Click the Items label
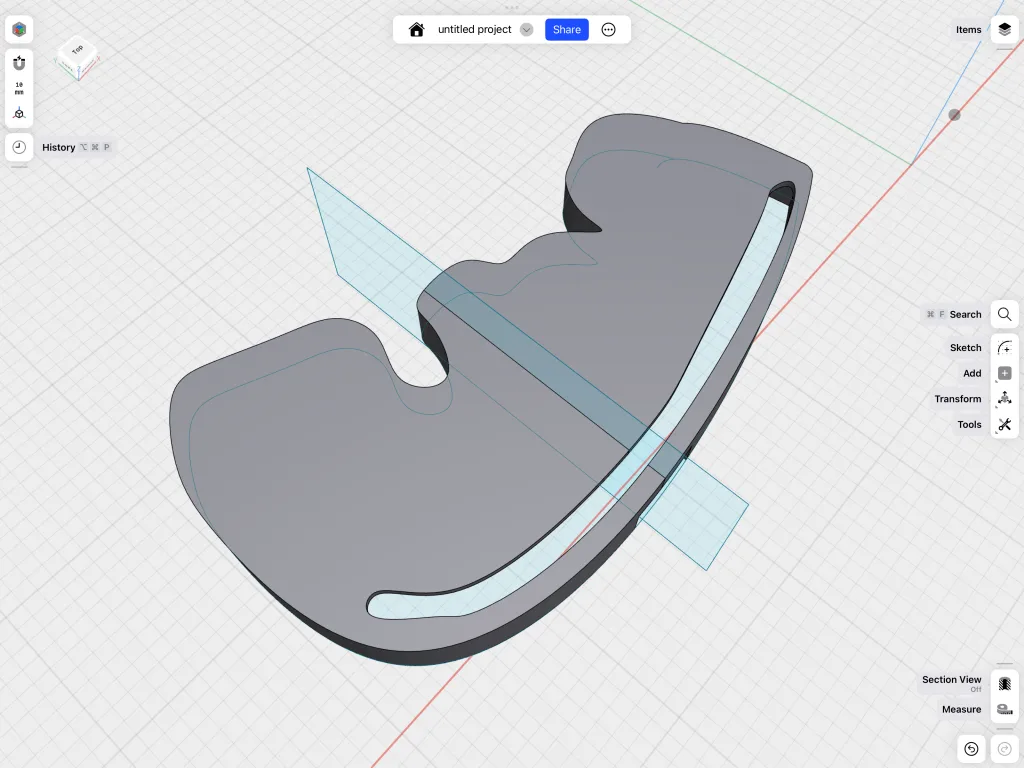The width and height of the screenshot is (1024, 768). [x=968, y=30]
